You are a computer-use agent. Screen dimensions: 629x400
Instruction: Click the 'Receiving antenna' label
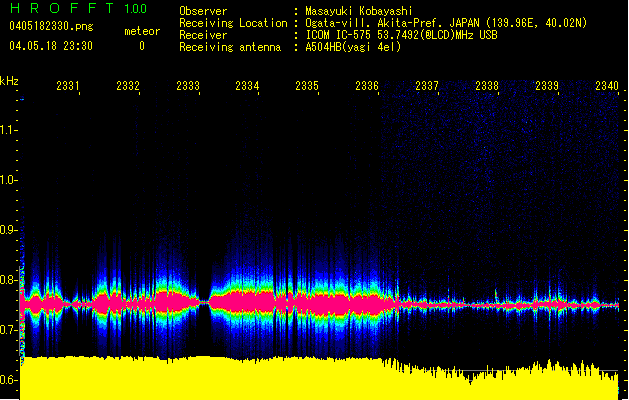(x=230, y=47)
